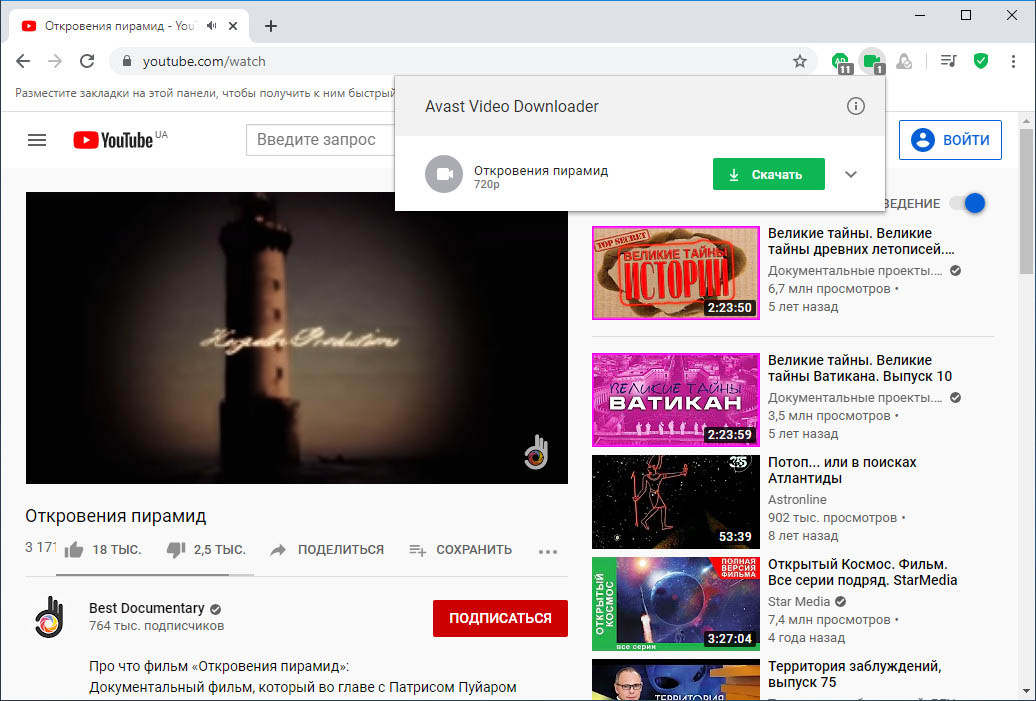Open the Великие тайны истории thumbnail
Viewport: 1036px width, 701px height.
676,273
